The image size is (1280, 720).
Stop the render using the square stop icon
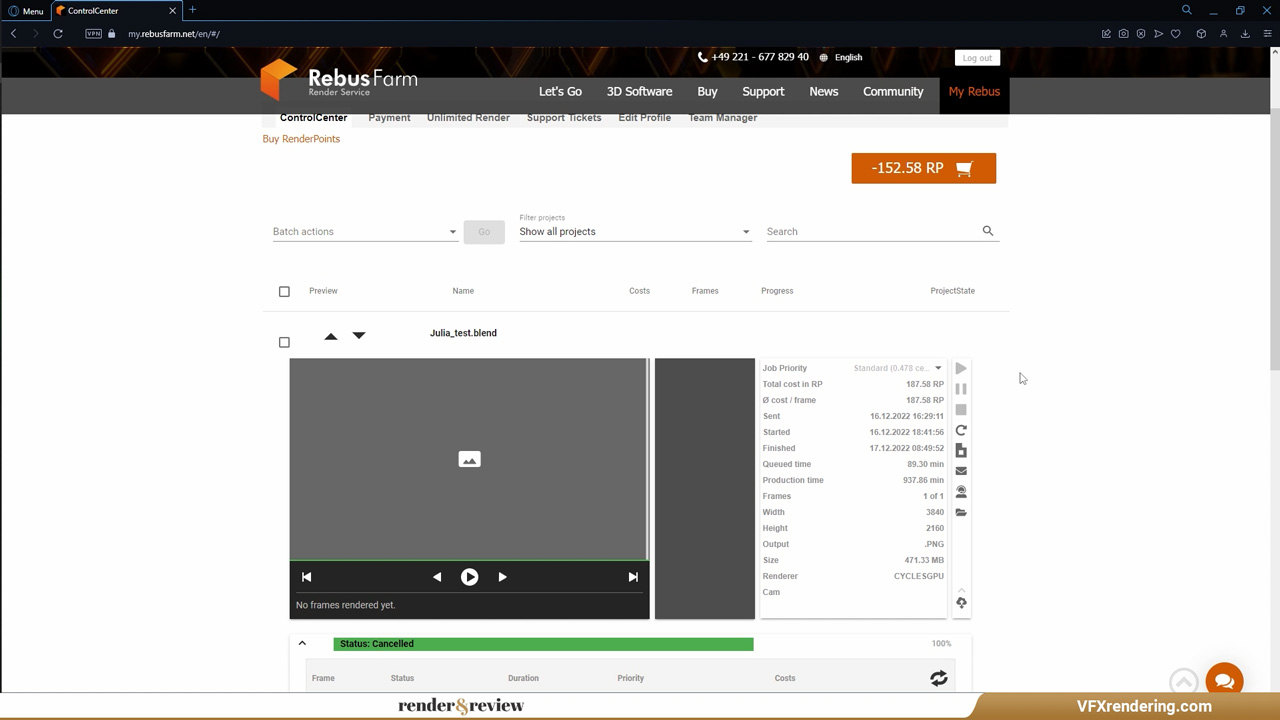960,409
